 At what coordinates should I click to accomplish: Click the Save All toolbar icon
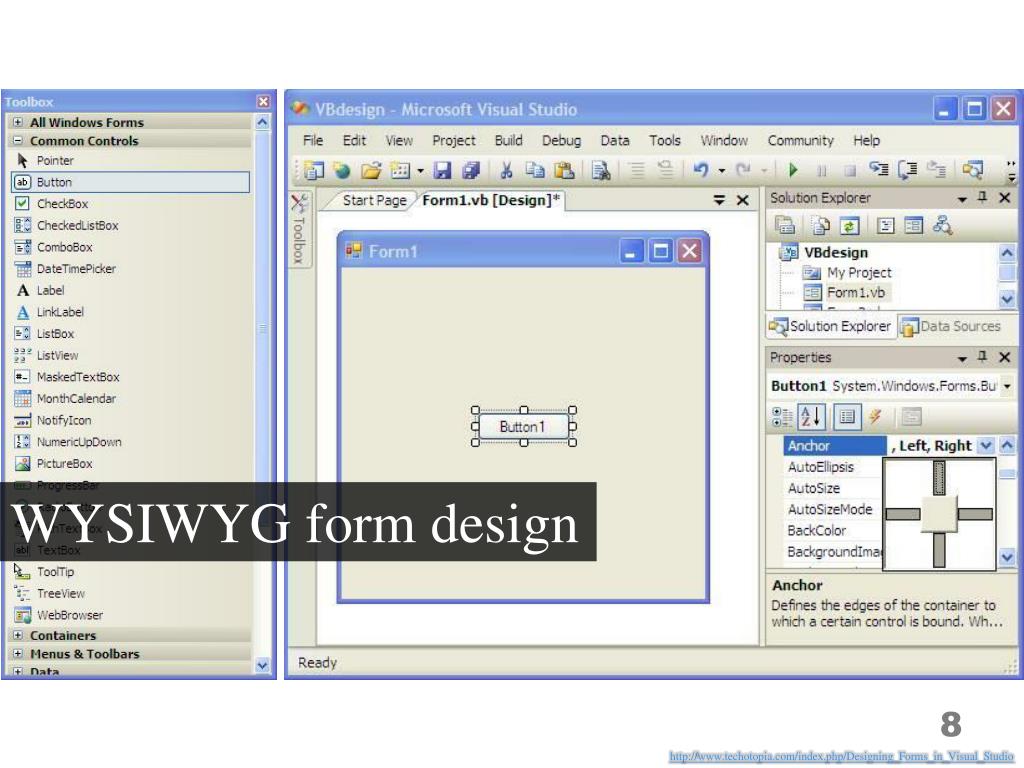(471, 170)
